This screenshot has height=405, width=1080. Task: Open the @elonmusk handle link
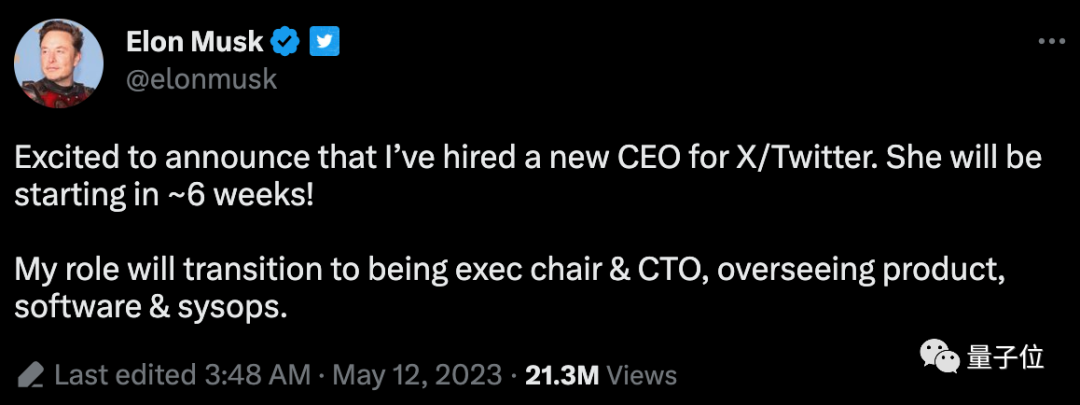(201, 79)
